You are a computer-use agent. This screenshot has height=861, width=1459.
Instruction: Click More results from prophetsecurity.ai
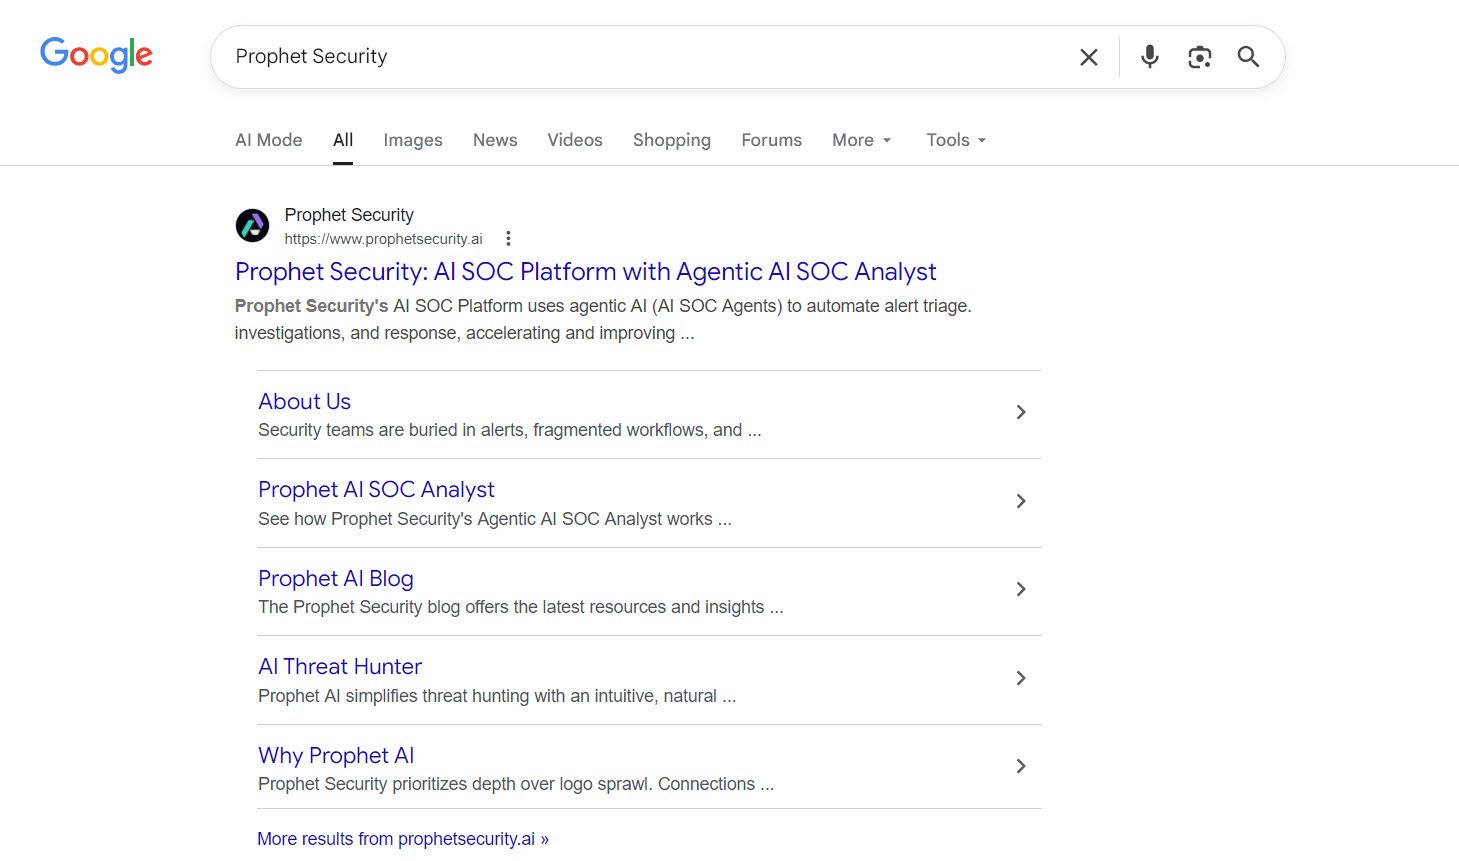(402, 839)
